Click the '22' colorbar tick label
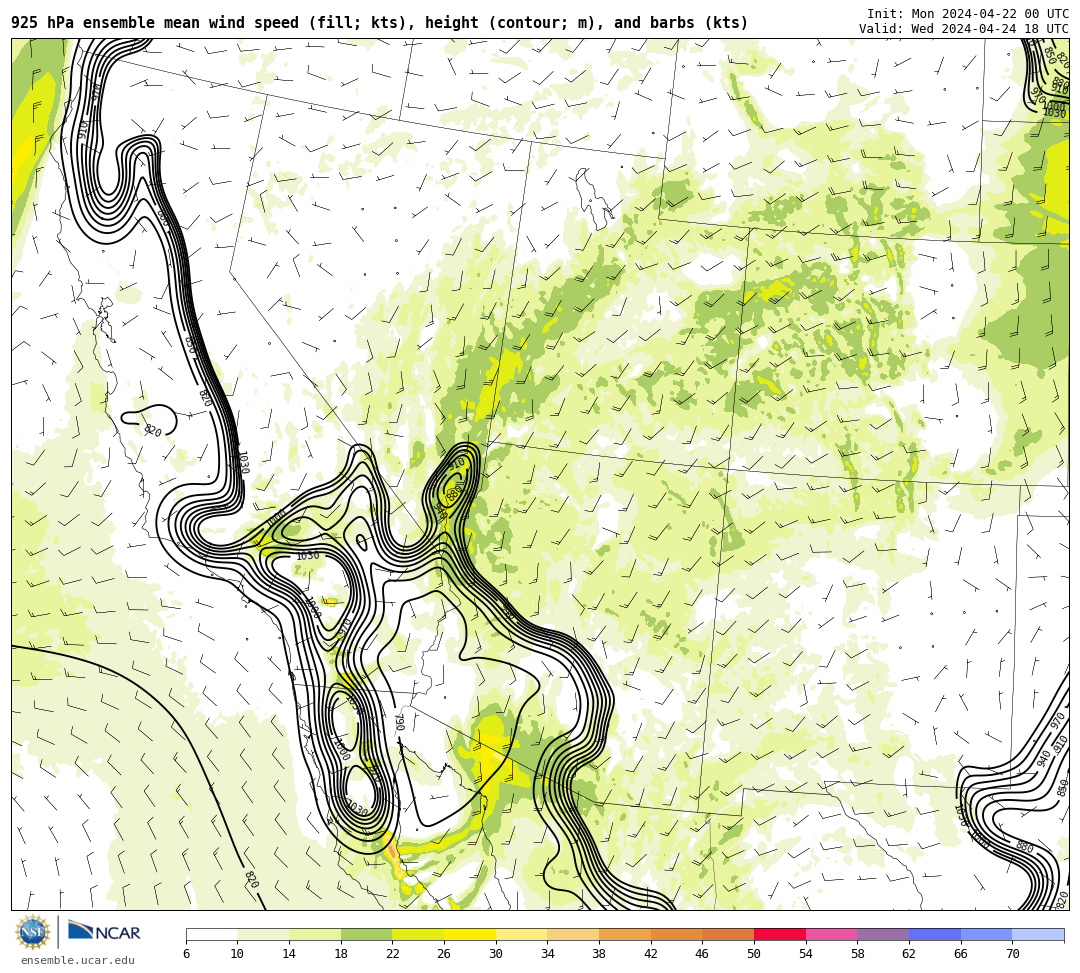The height and width of the screenshot is (973, 1080). [x=393, y=954]
